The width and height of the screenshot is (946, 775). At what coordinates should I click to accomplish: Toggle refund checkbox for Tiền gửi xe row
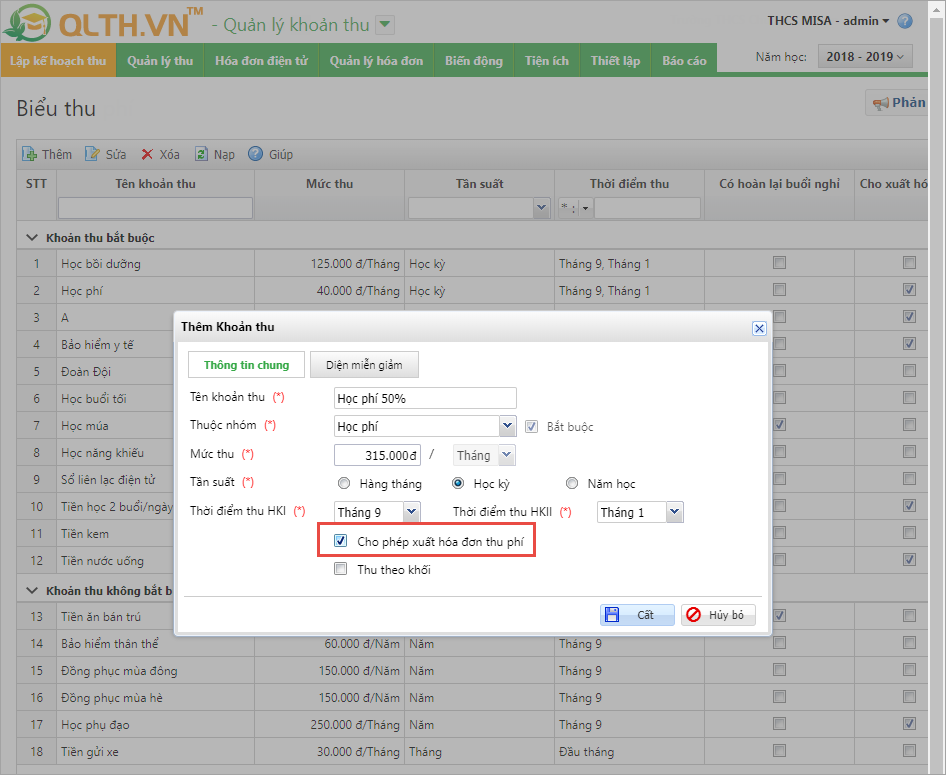click(779, 750)
